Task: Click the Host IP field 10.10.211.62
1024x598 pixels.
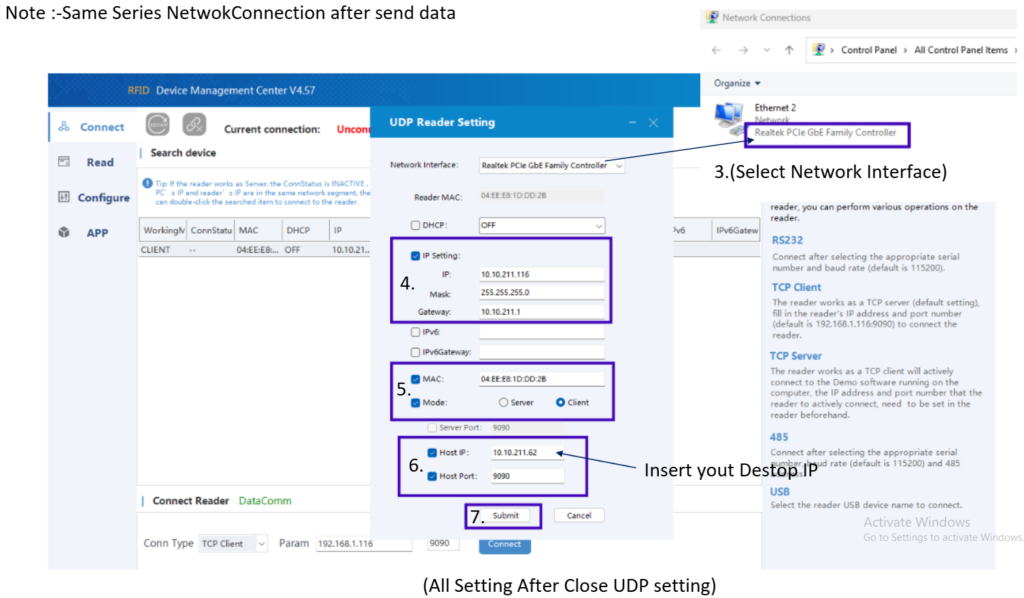Action: point(527,452)
